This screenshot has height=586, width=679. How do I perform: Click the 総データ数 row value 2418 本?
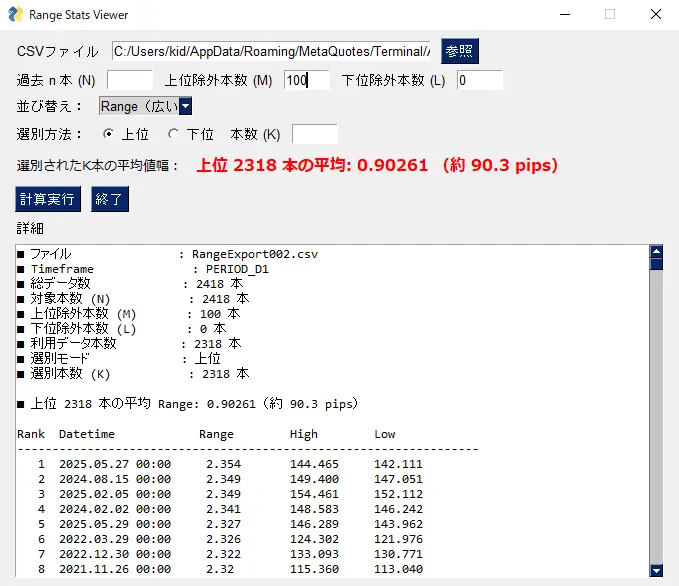point(220,284)
